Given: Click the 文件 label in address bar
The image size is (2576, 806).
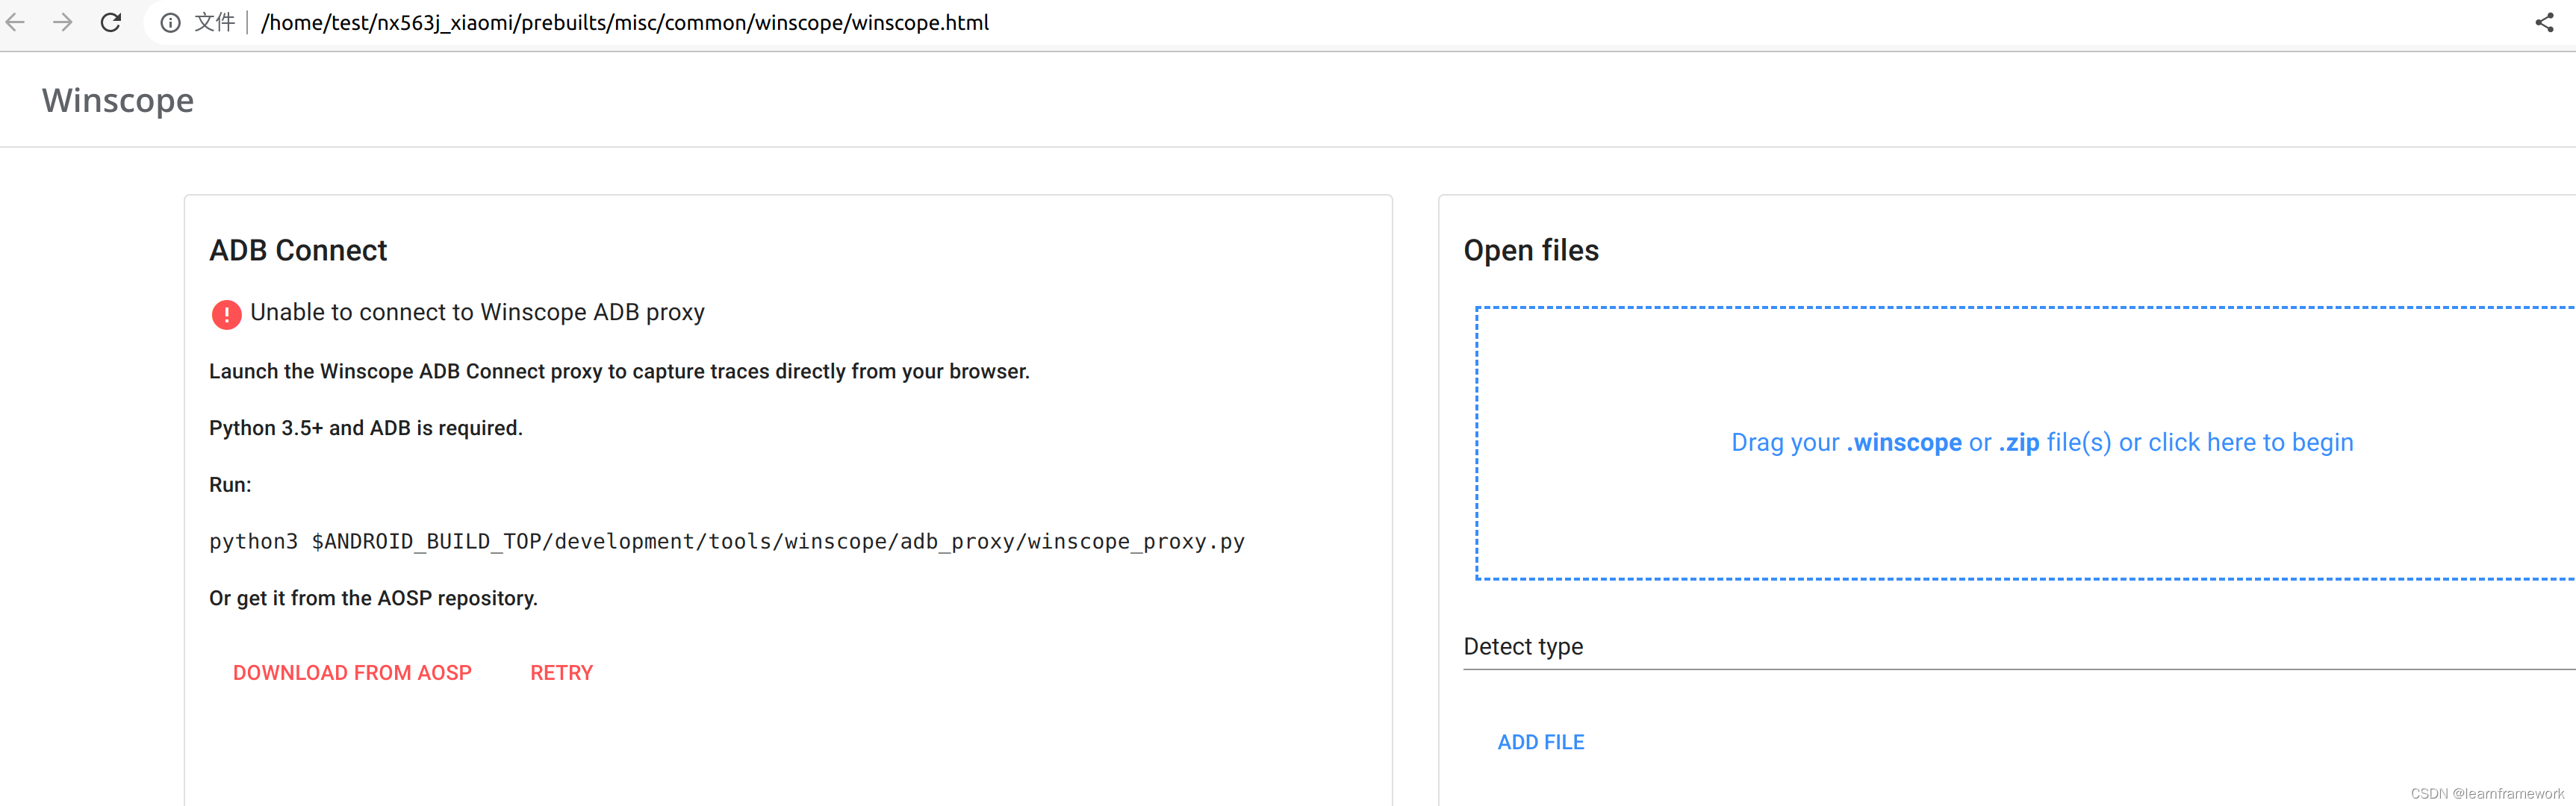Looking at the screenshot, I should click(x=215, y=22).
